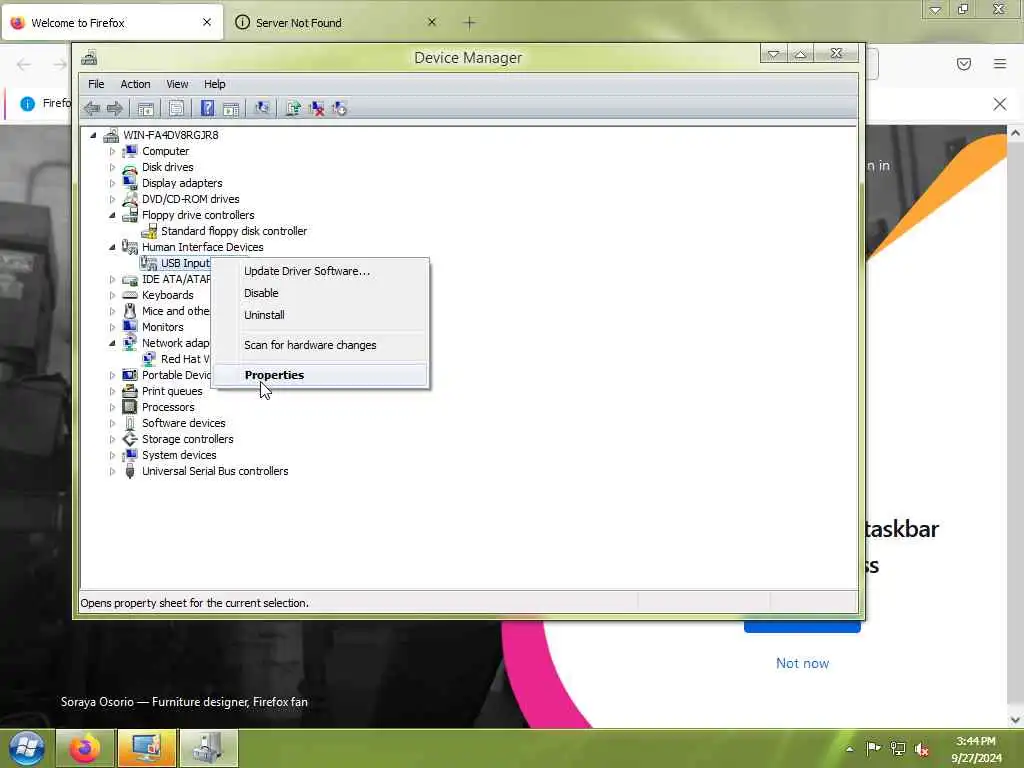
Task: Click the Storage controllers icon
Action: 130,439
